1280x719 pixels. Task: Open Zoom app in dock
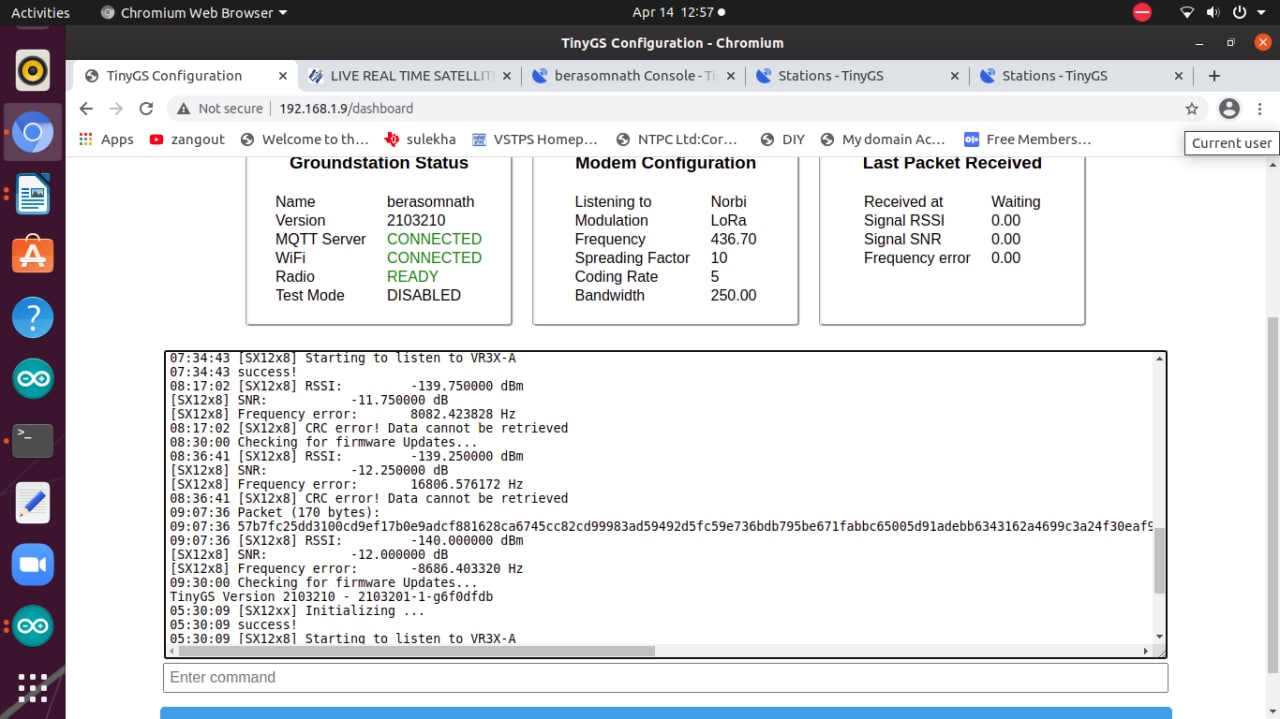32,565
